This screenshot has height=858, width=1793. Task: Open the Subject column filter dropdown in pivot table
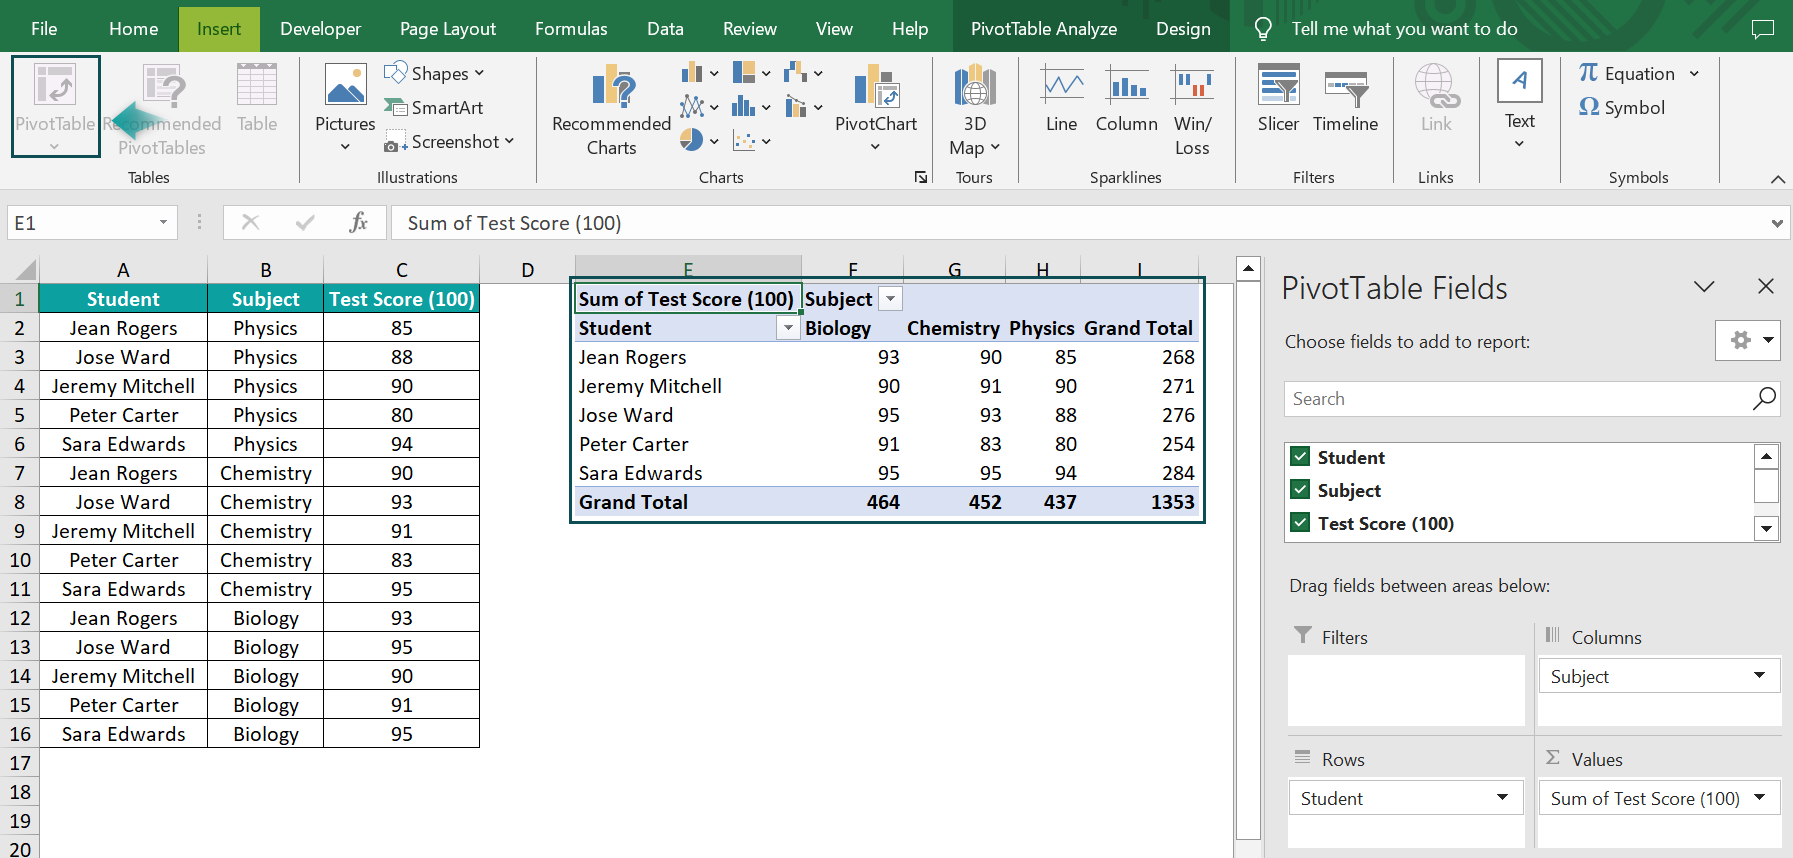pos(890,299)
